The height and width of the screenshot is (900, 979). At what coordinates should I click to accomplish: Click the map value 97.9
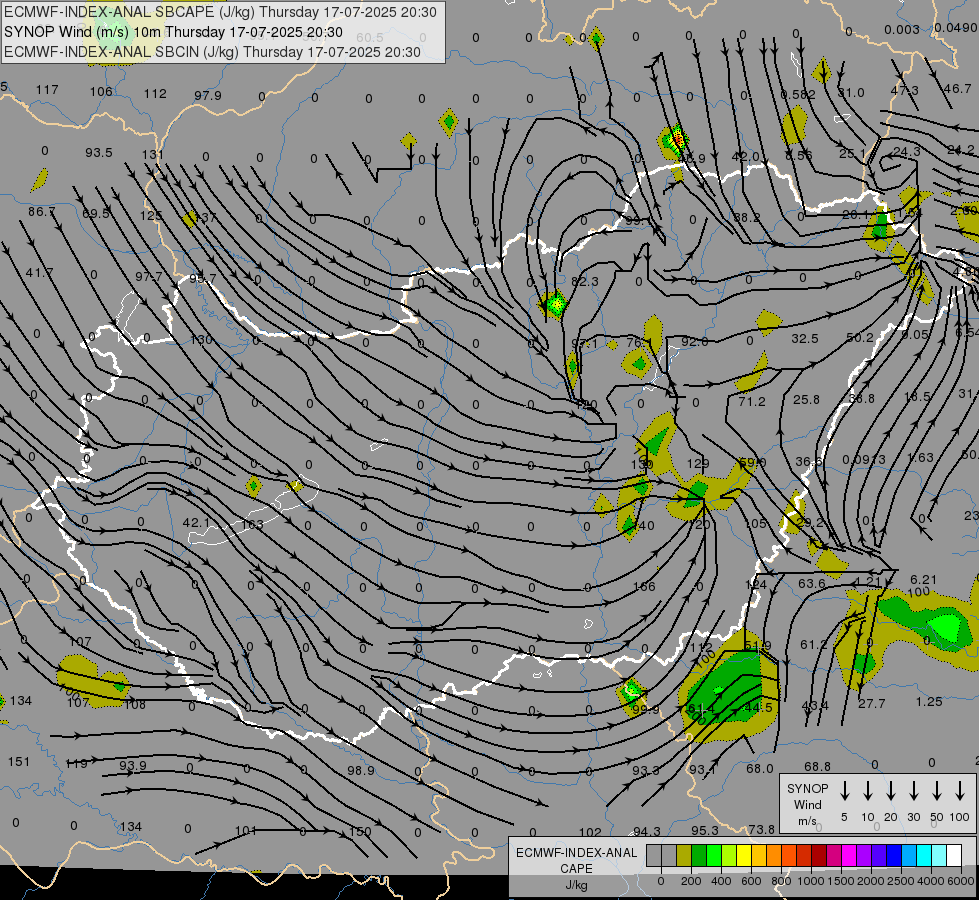pyautogui.click(x=207, y=96)
